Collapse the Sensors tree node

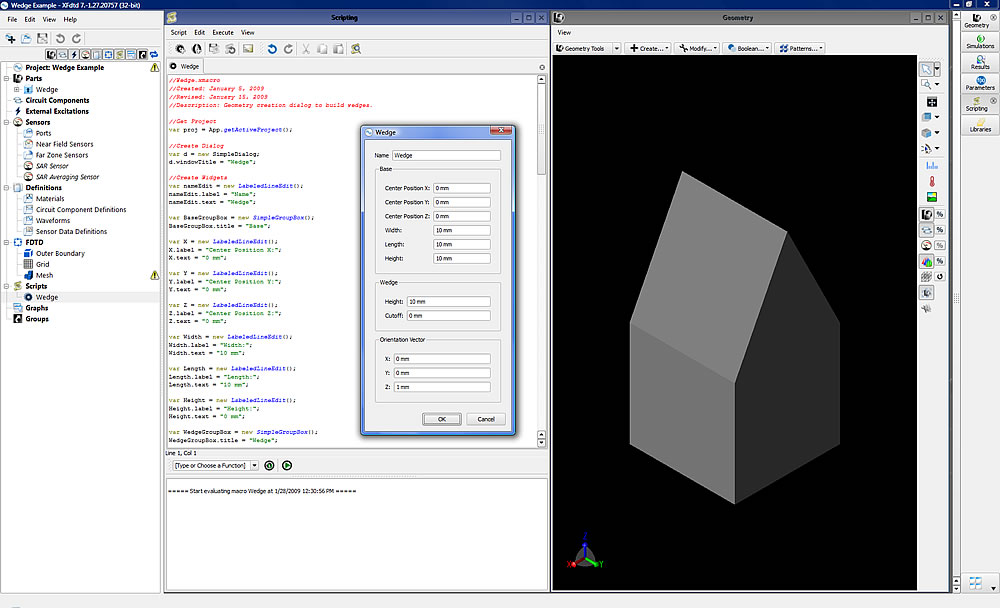tap(7, 122)
